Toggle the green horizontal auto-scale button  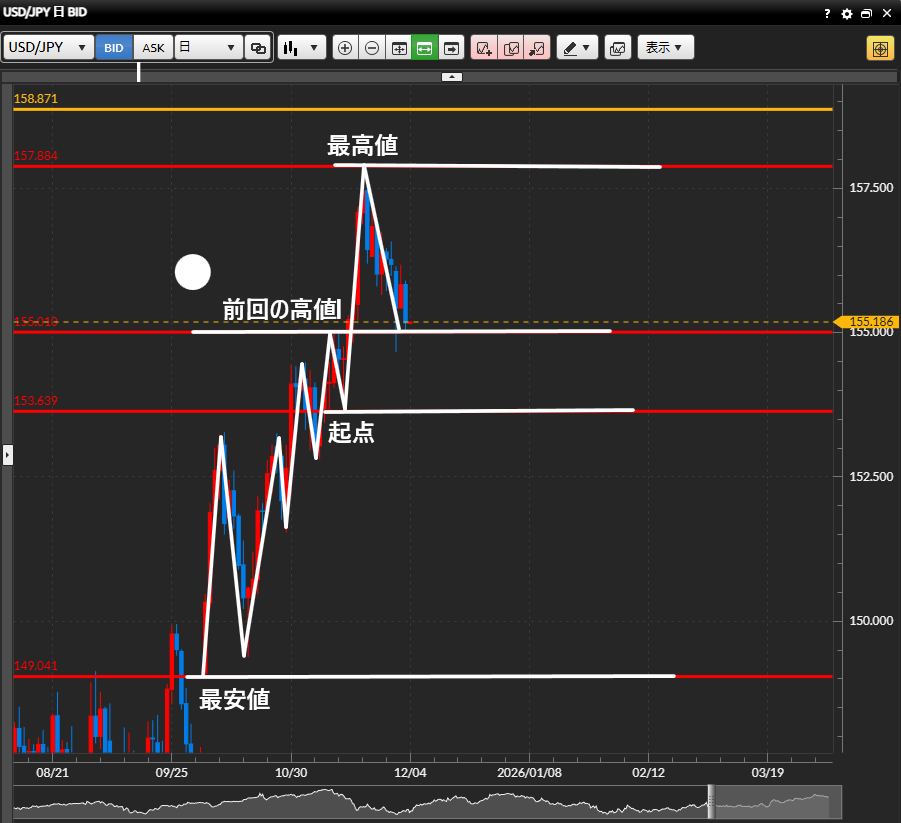tap(425, 48)
